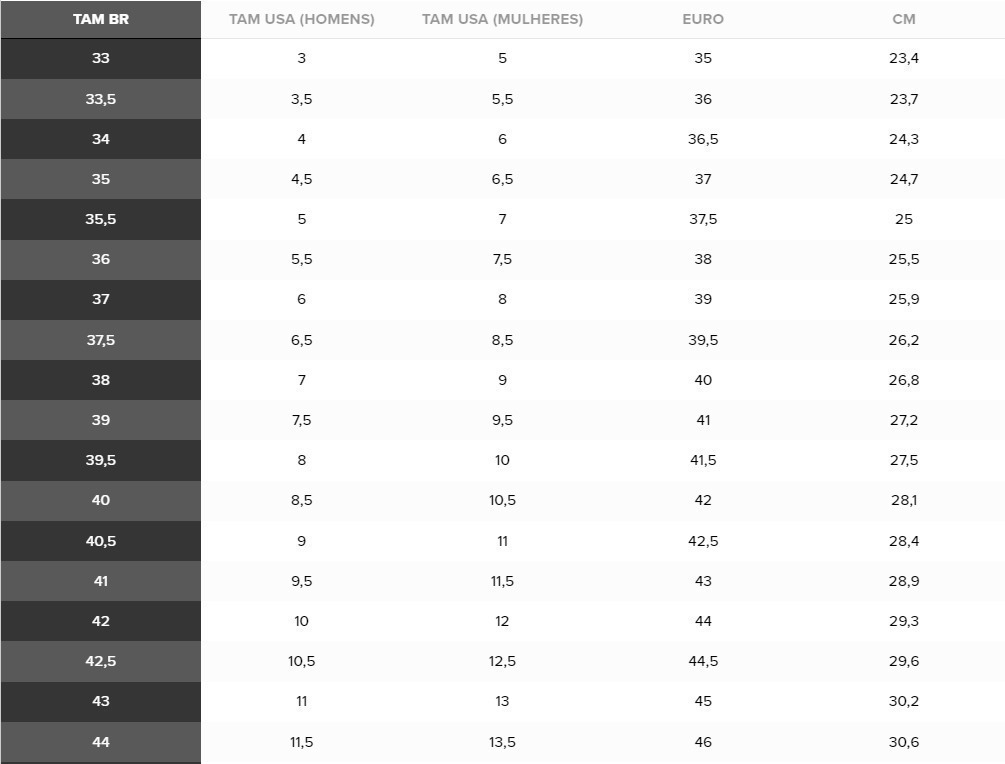Viewport: 1005px width, 764px height.
Task: Click the 23,4 centimeter value
Action: coord(904,58)
